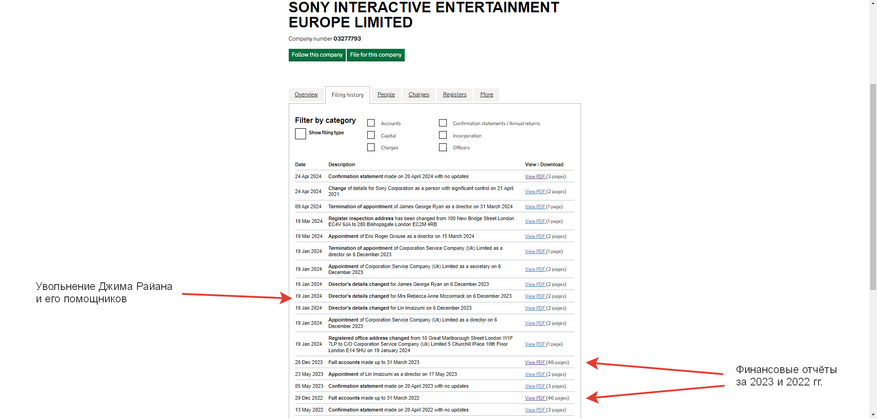Screen dimensions: 877x419
Task: Click the Description column header
Action: click(x=342, y=164)
